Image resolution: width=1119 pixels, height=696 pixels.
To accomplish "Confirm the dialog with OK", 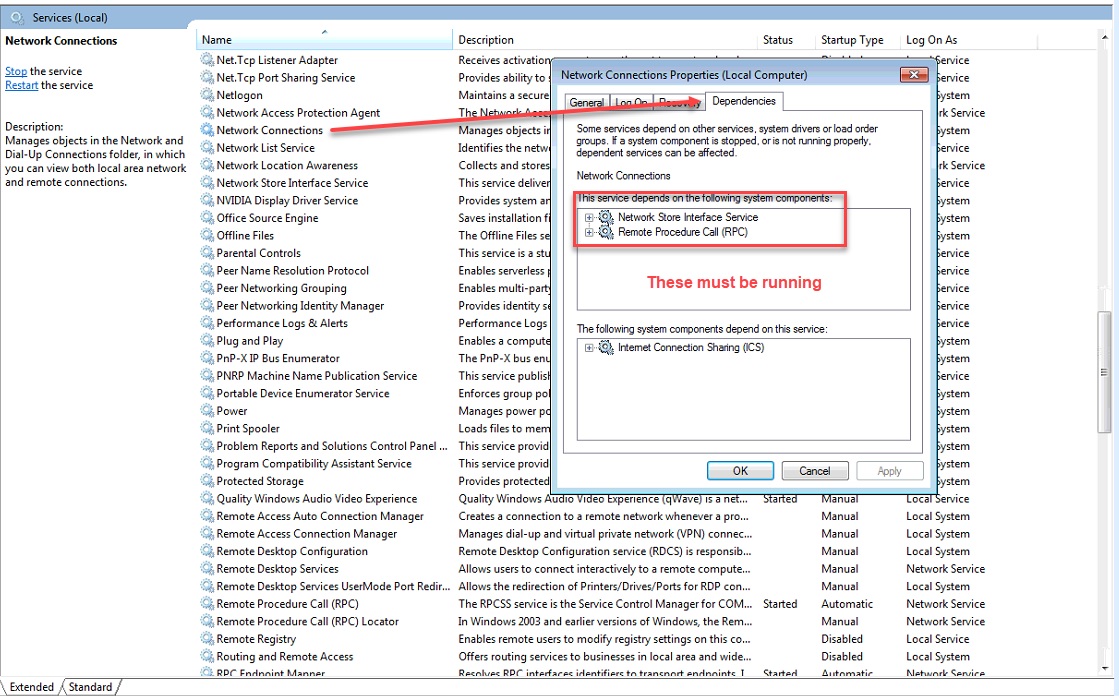I will click(740, 471).
